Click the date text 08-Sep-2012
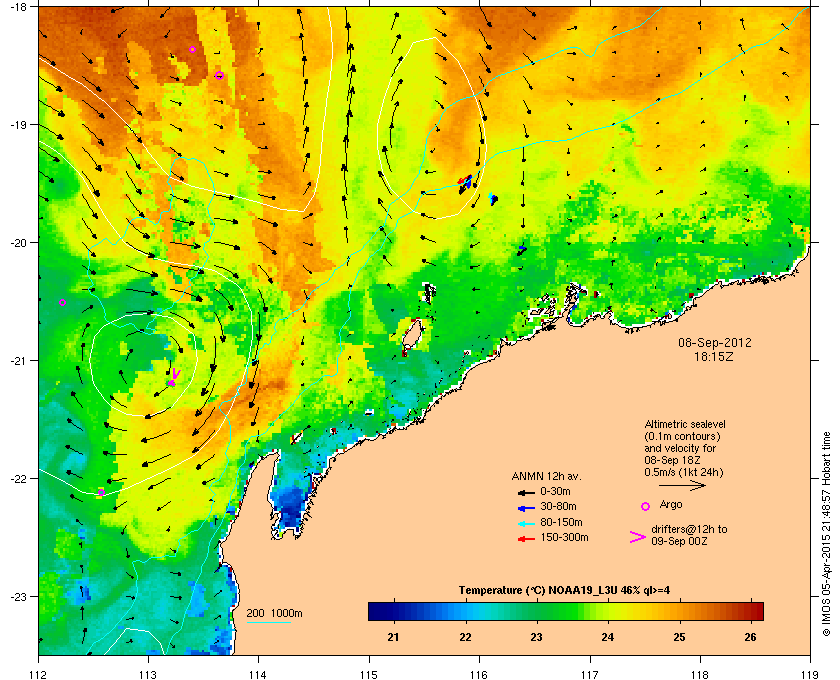Viewport: 840px width, 680px height. tap(715, 342)
